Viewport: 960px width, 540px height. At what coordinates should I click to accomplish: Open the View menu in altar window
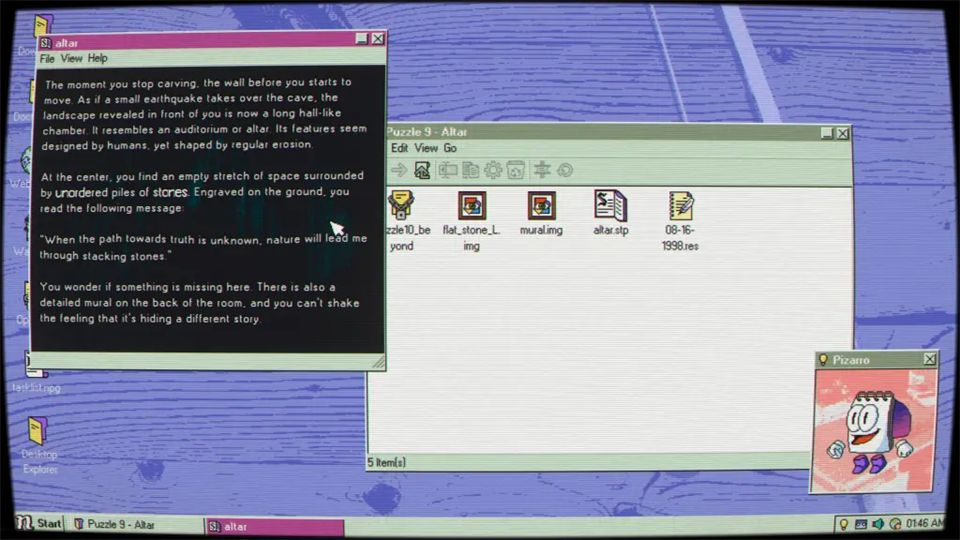coord(71,59)
